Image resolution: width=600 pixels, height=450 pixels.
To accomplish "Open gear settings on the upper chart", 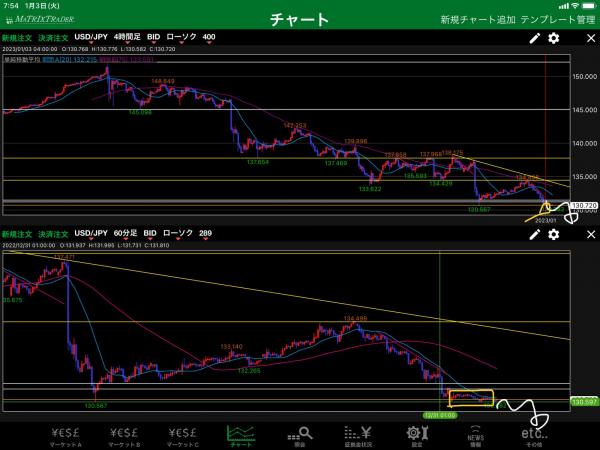I will (554, 38).
